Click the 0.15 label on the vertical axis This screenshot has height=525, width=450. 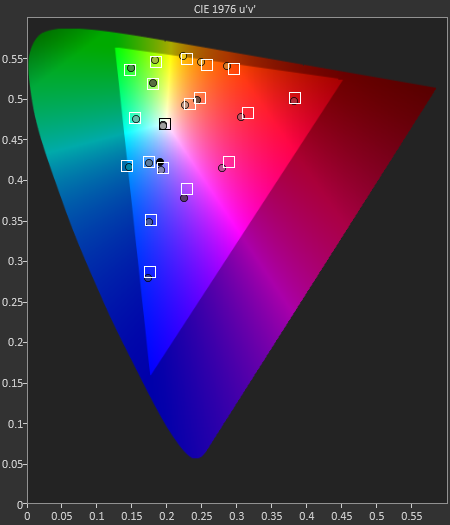12,383
